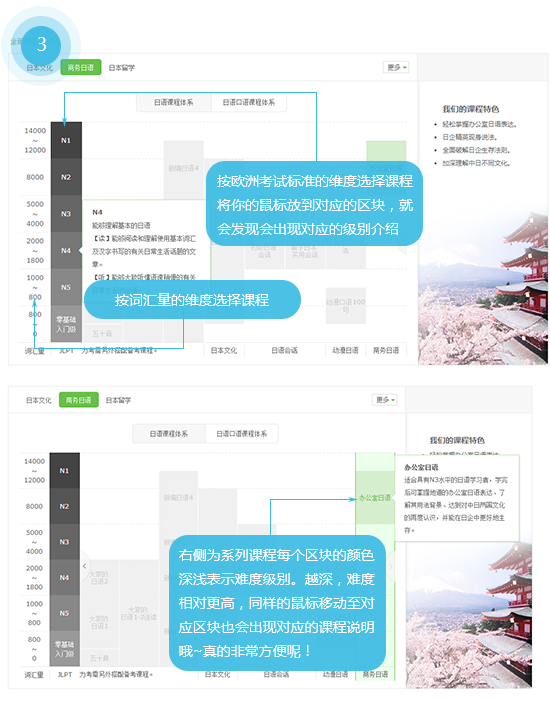Click 商务日语 column label under lower chart
This screenshot has height=701, width=550.
(375, 674)
